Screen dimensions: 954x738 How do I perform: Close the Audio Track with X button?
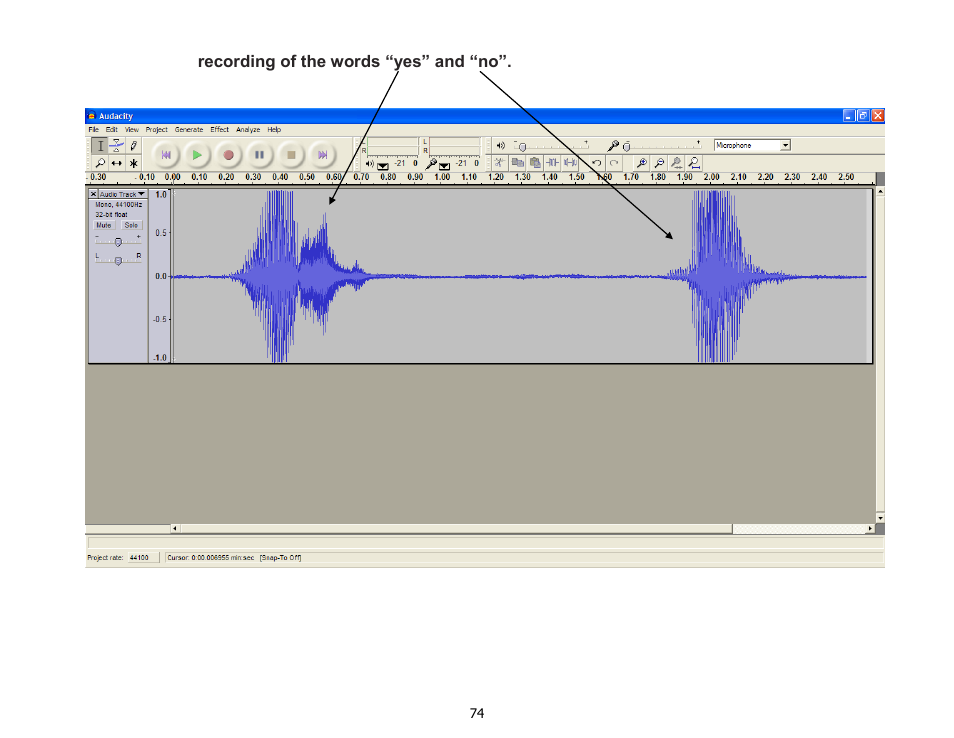click(93, 194)
